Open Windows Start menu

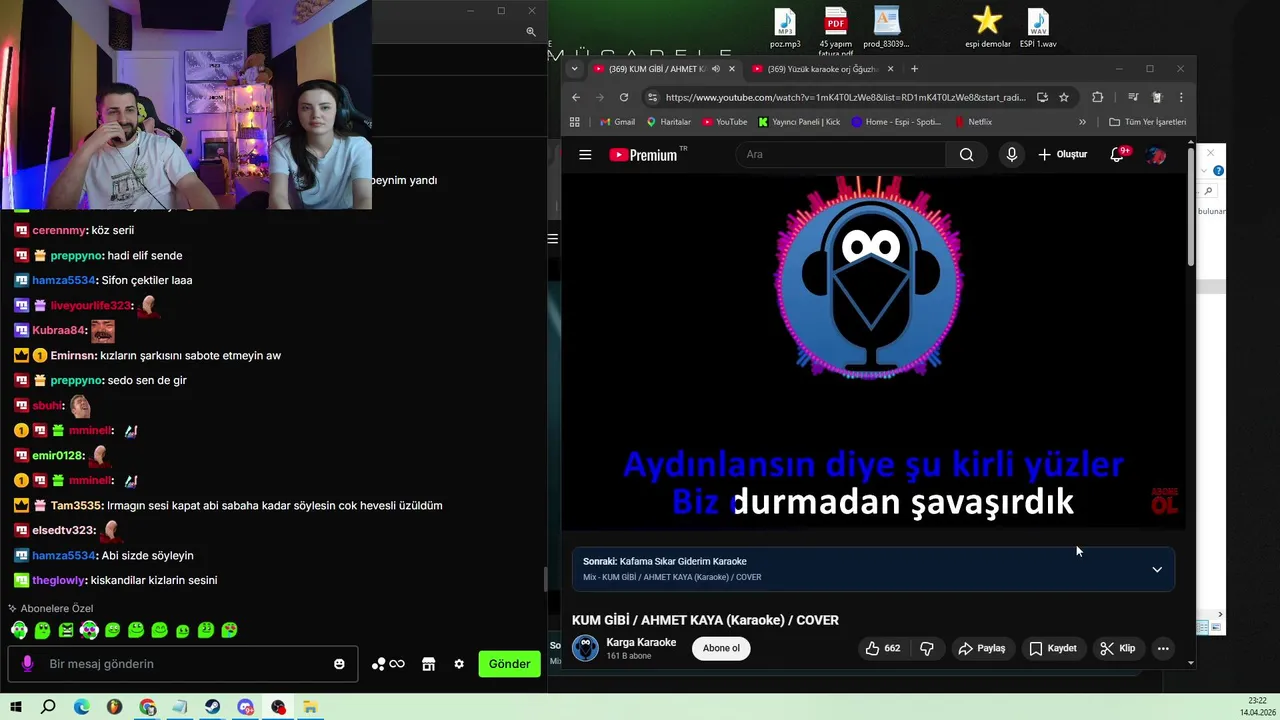pyautogui.click(x=16, y=707)
